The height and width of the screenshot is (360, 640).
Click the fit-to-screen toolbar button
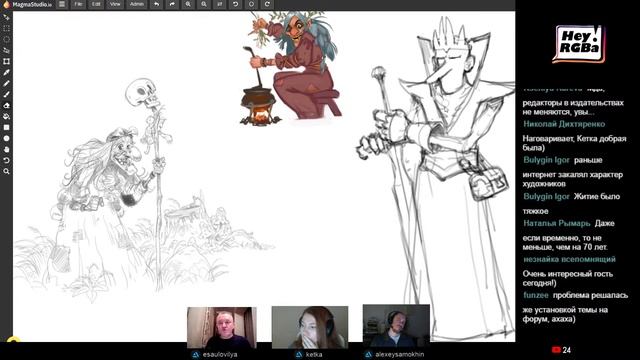coord(220,4)
